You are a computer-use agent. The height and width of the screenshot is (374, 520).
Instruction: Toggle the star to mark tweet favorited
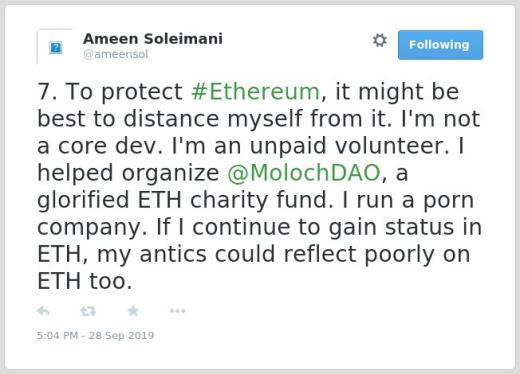(133, 311)
